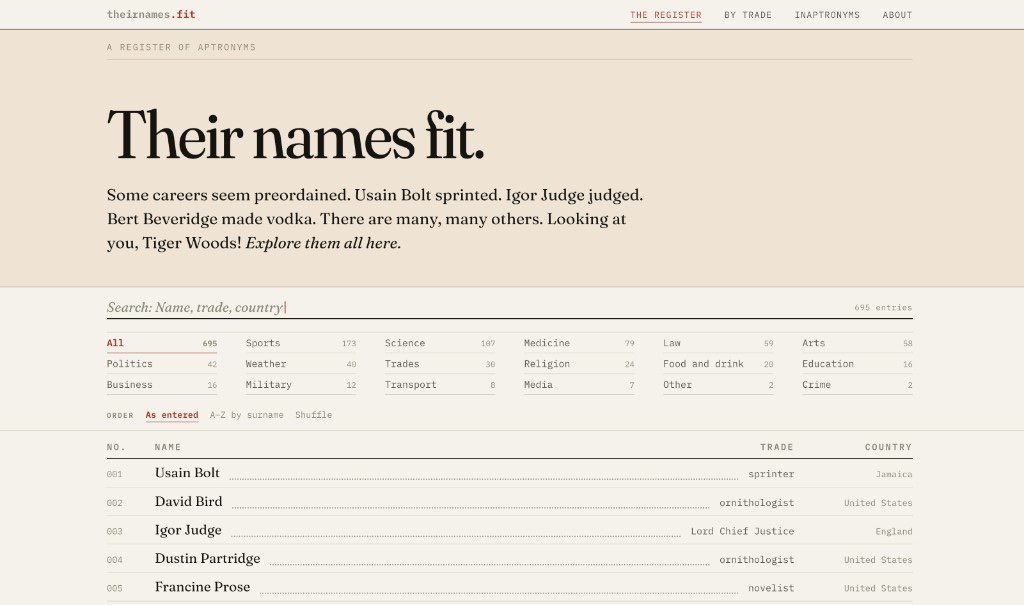This screenshot has height=605, width=1024.
Task: Choose the Crime category
Action: 857,385
